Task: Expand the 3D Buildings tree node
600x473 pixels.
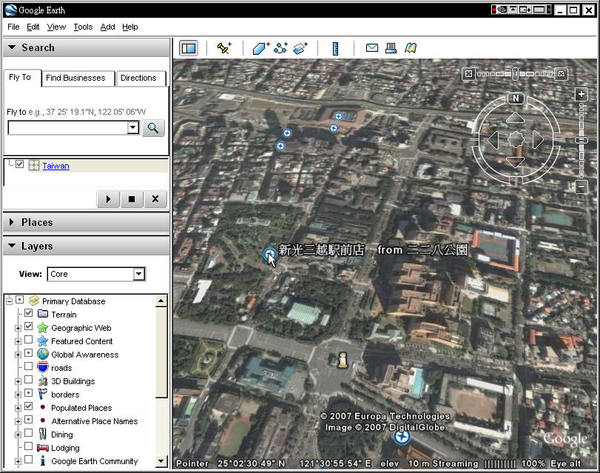Action: [18, 382]
